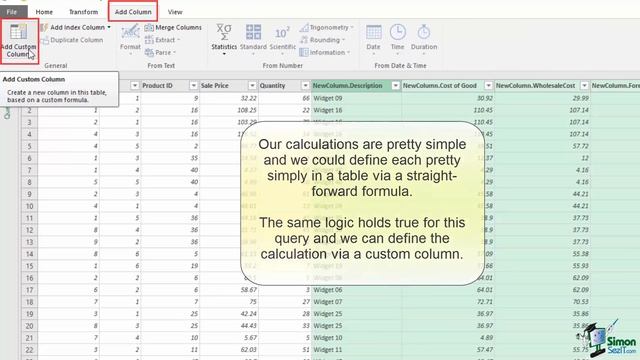Choose Duplicate Column

click(x=72, y=40)
